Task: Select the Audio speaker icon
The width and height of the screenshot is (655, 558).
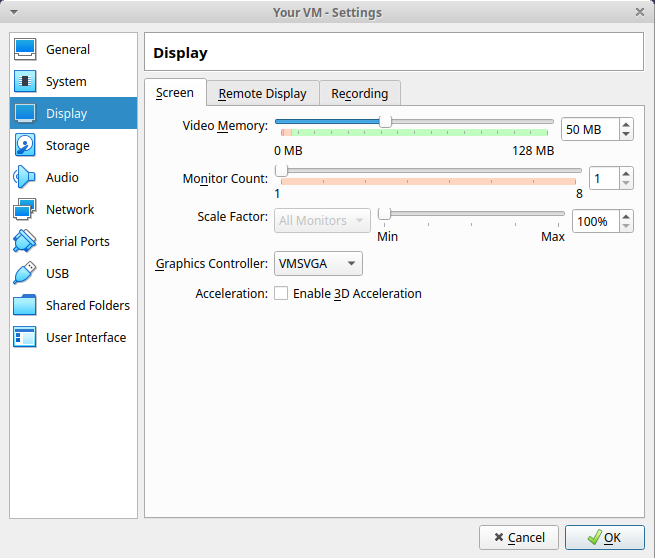Action: [x=25, y=177]
